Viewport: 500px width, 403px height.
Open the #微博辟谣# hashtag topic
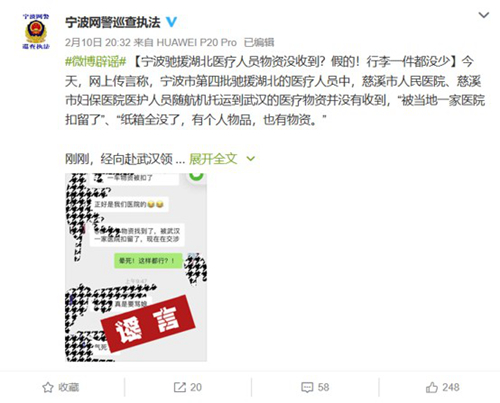tap(96, 62)
